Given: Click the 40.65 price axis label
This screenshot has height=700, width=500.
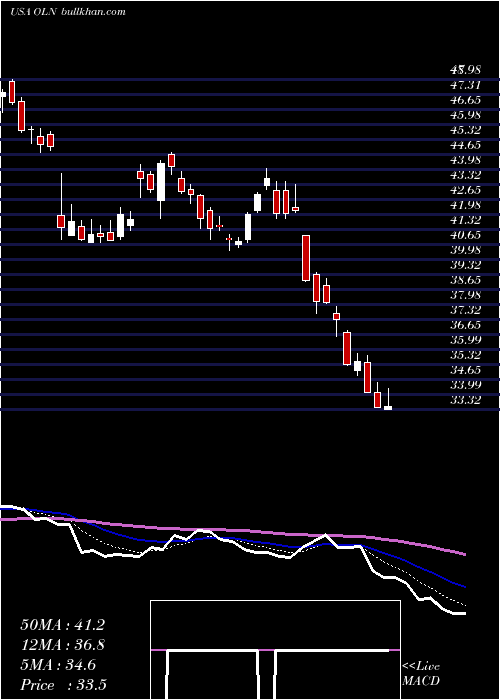Looking at the screenshot, I should (466, 235).
